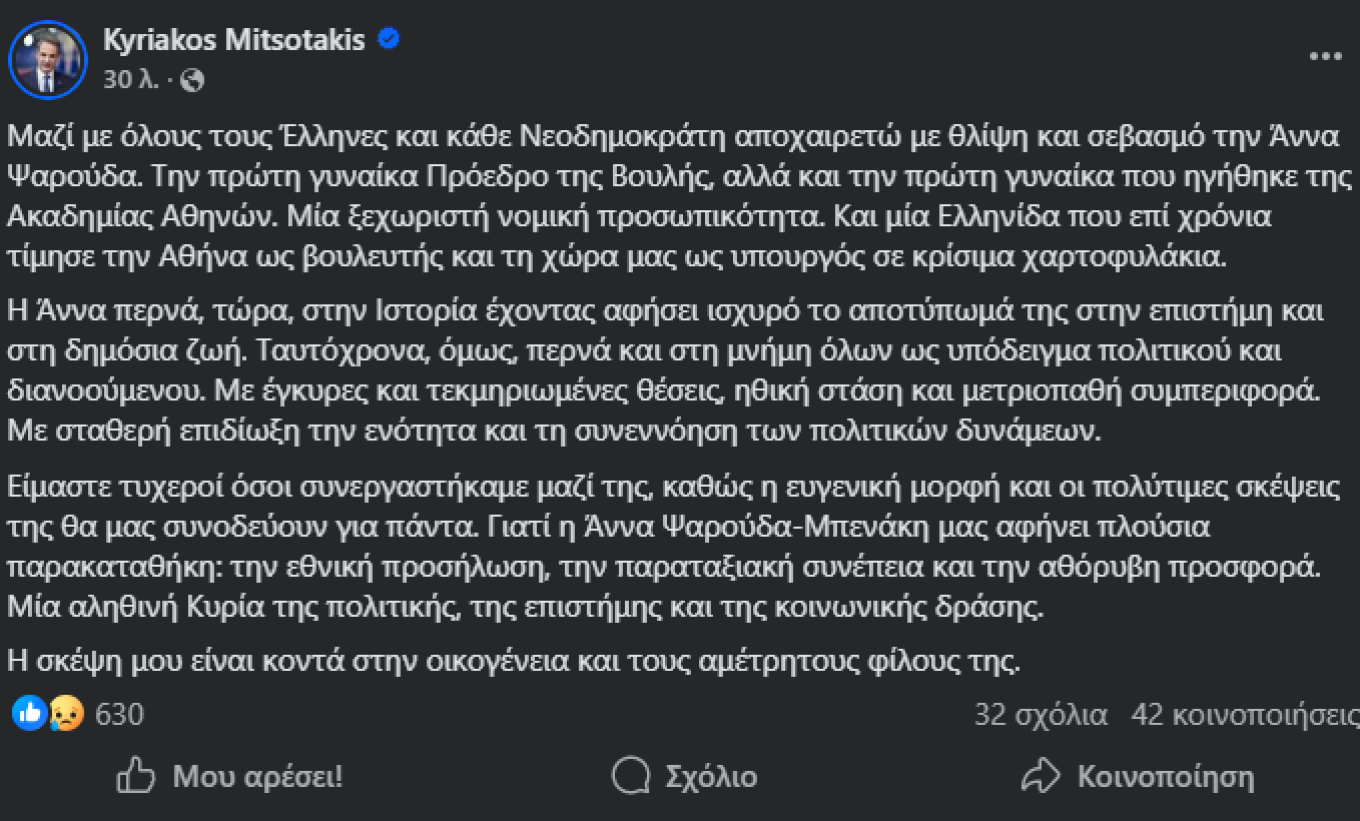
Task: Click the globe public-audience icon
Action: 192,81
